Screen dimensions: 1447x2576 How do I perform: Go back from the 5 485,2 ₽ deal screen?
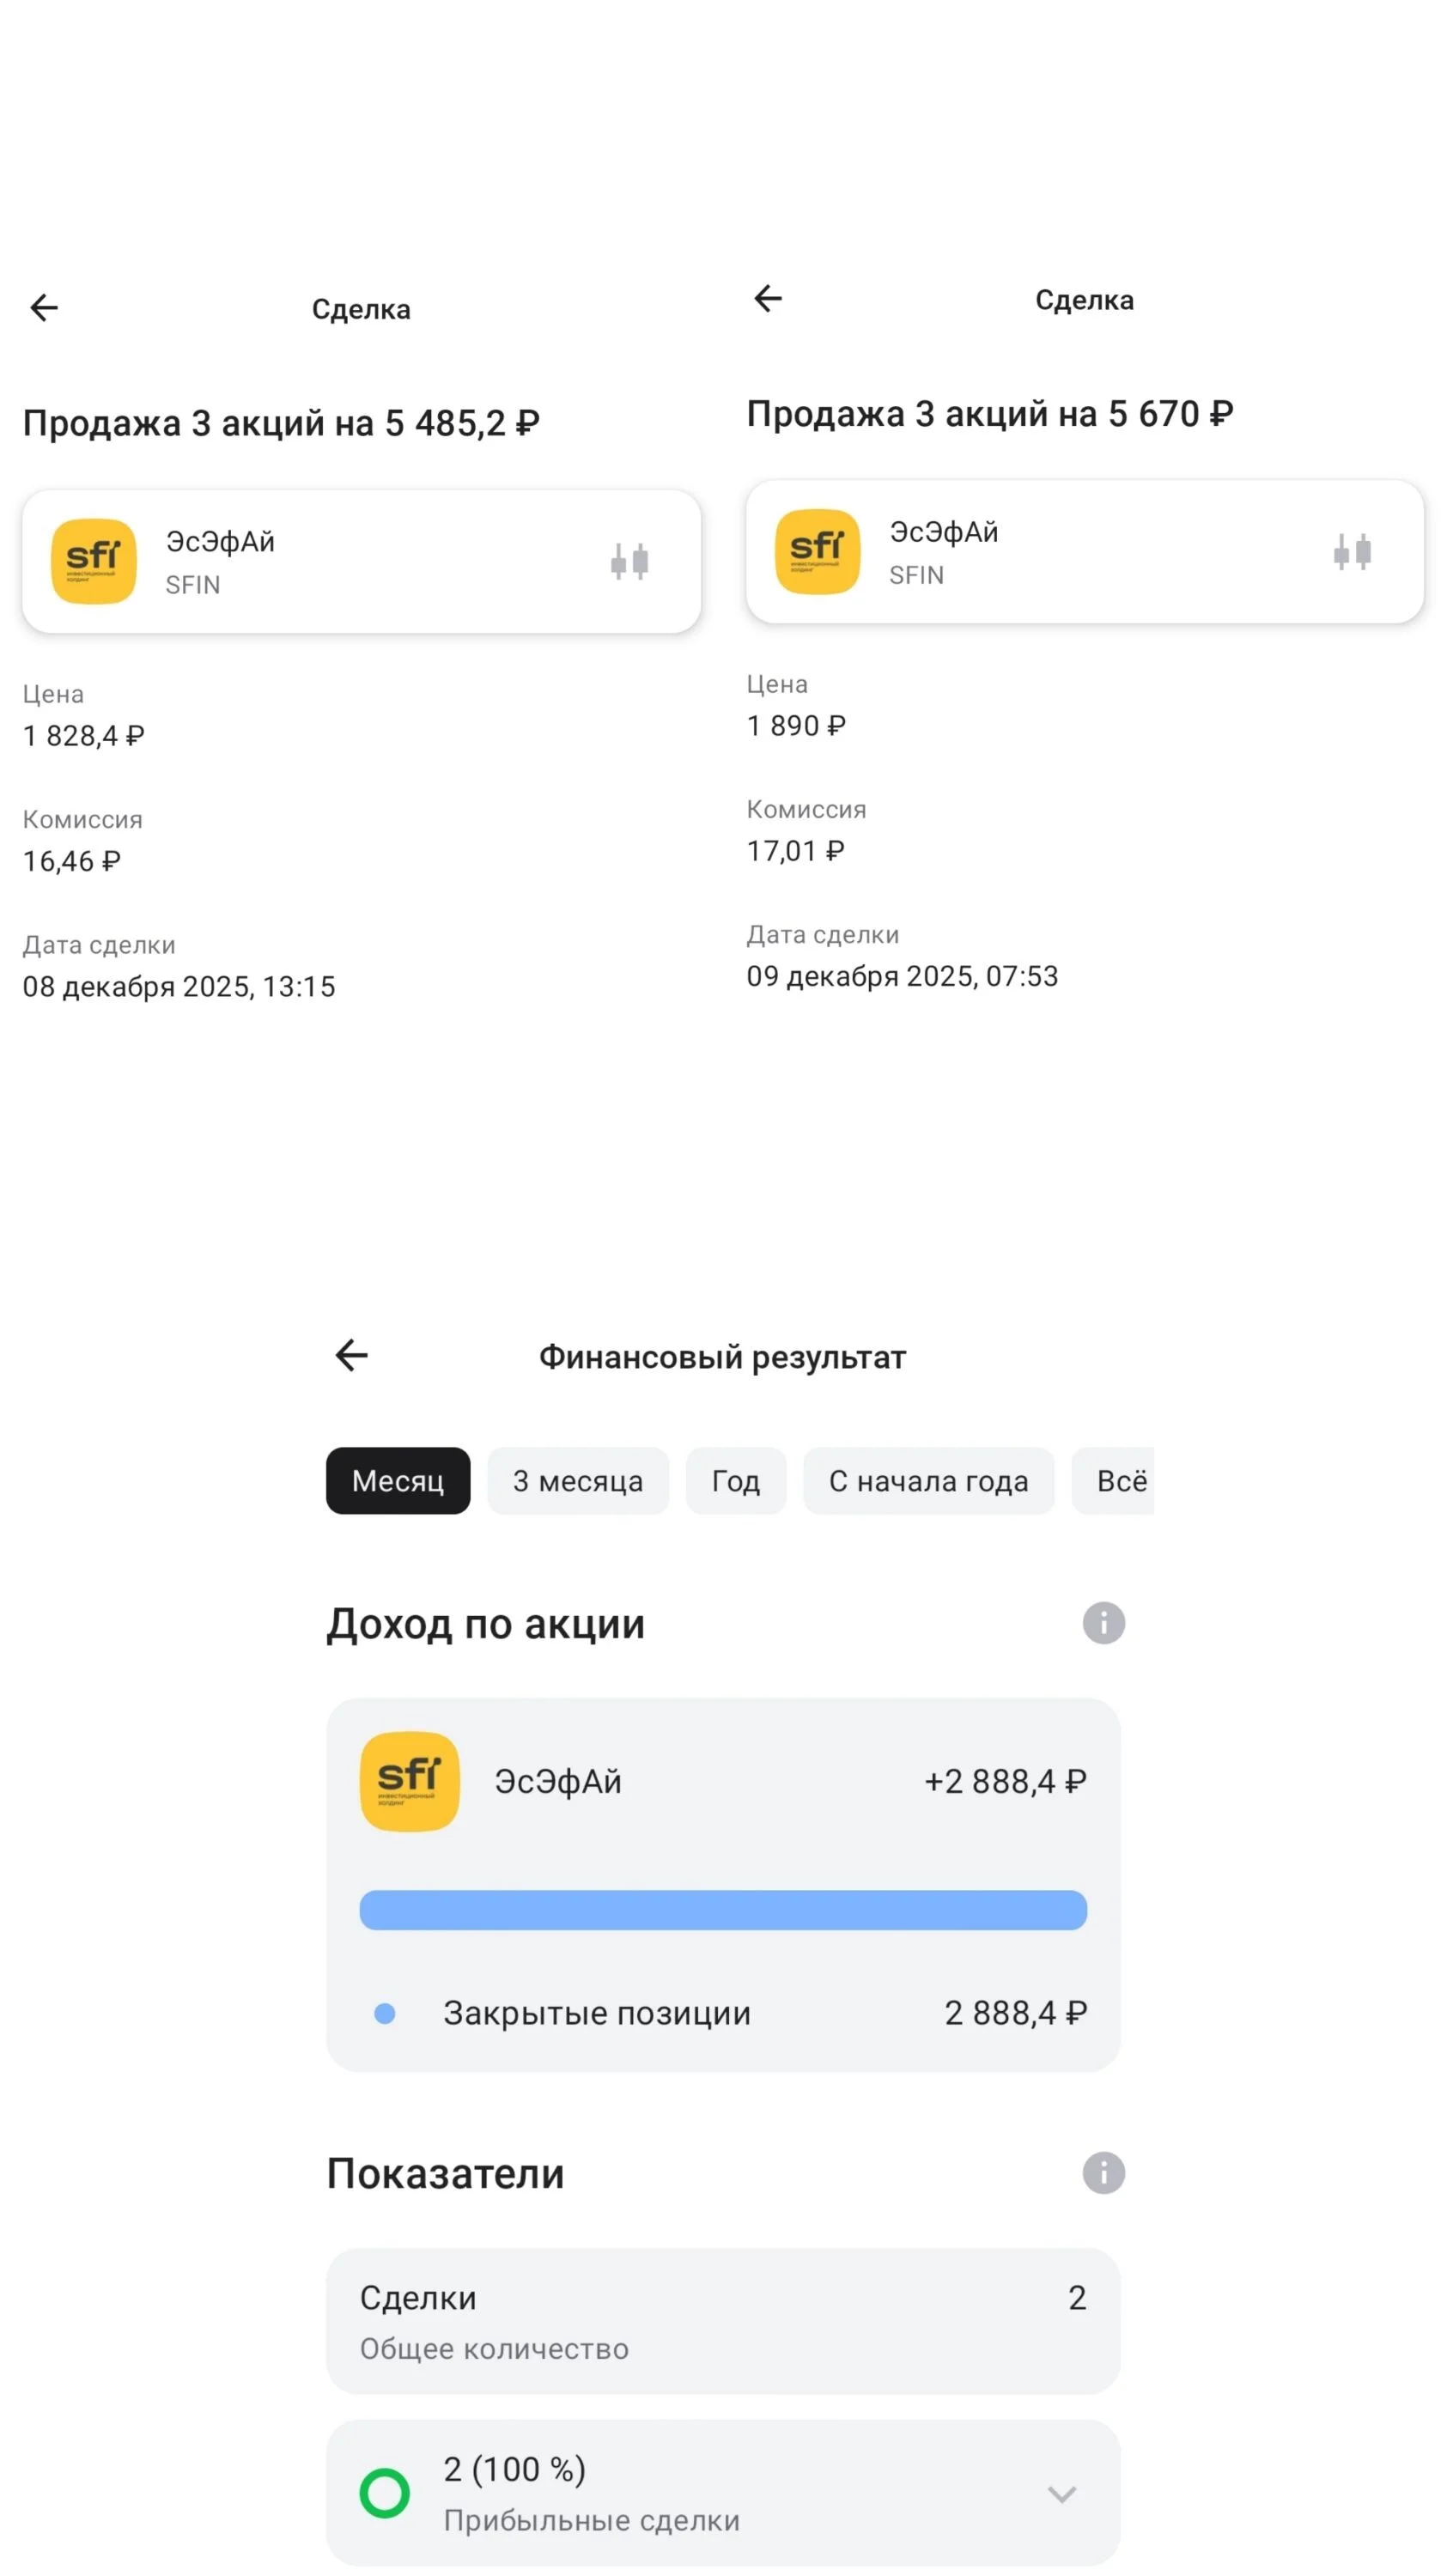(x=44, y=307)
